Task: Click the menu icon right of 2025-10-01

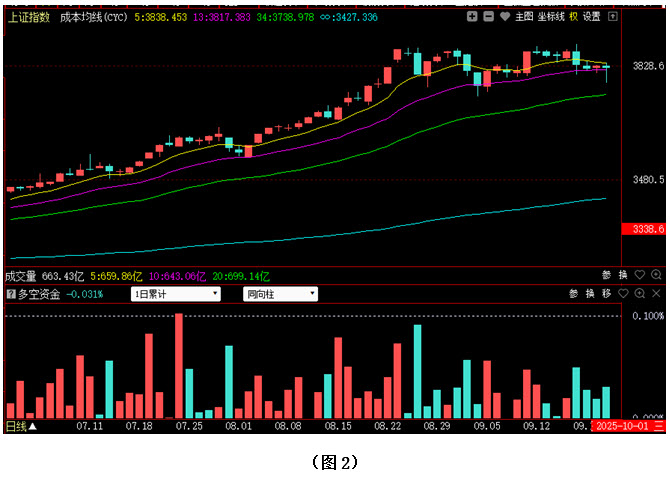Action: pyautogui.click(x=658, y=426)
